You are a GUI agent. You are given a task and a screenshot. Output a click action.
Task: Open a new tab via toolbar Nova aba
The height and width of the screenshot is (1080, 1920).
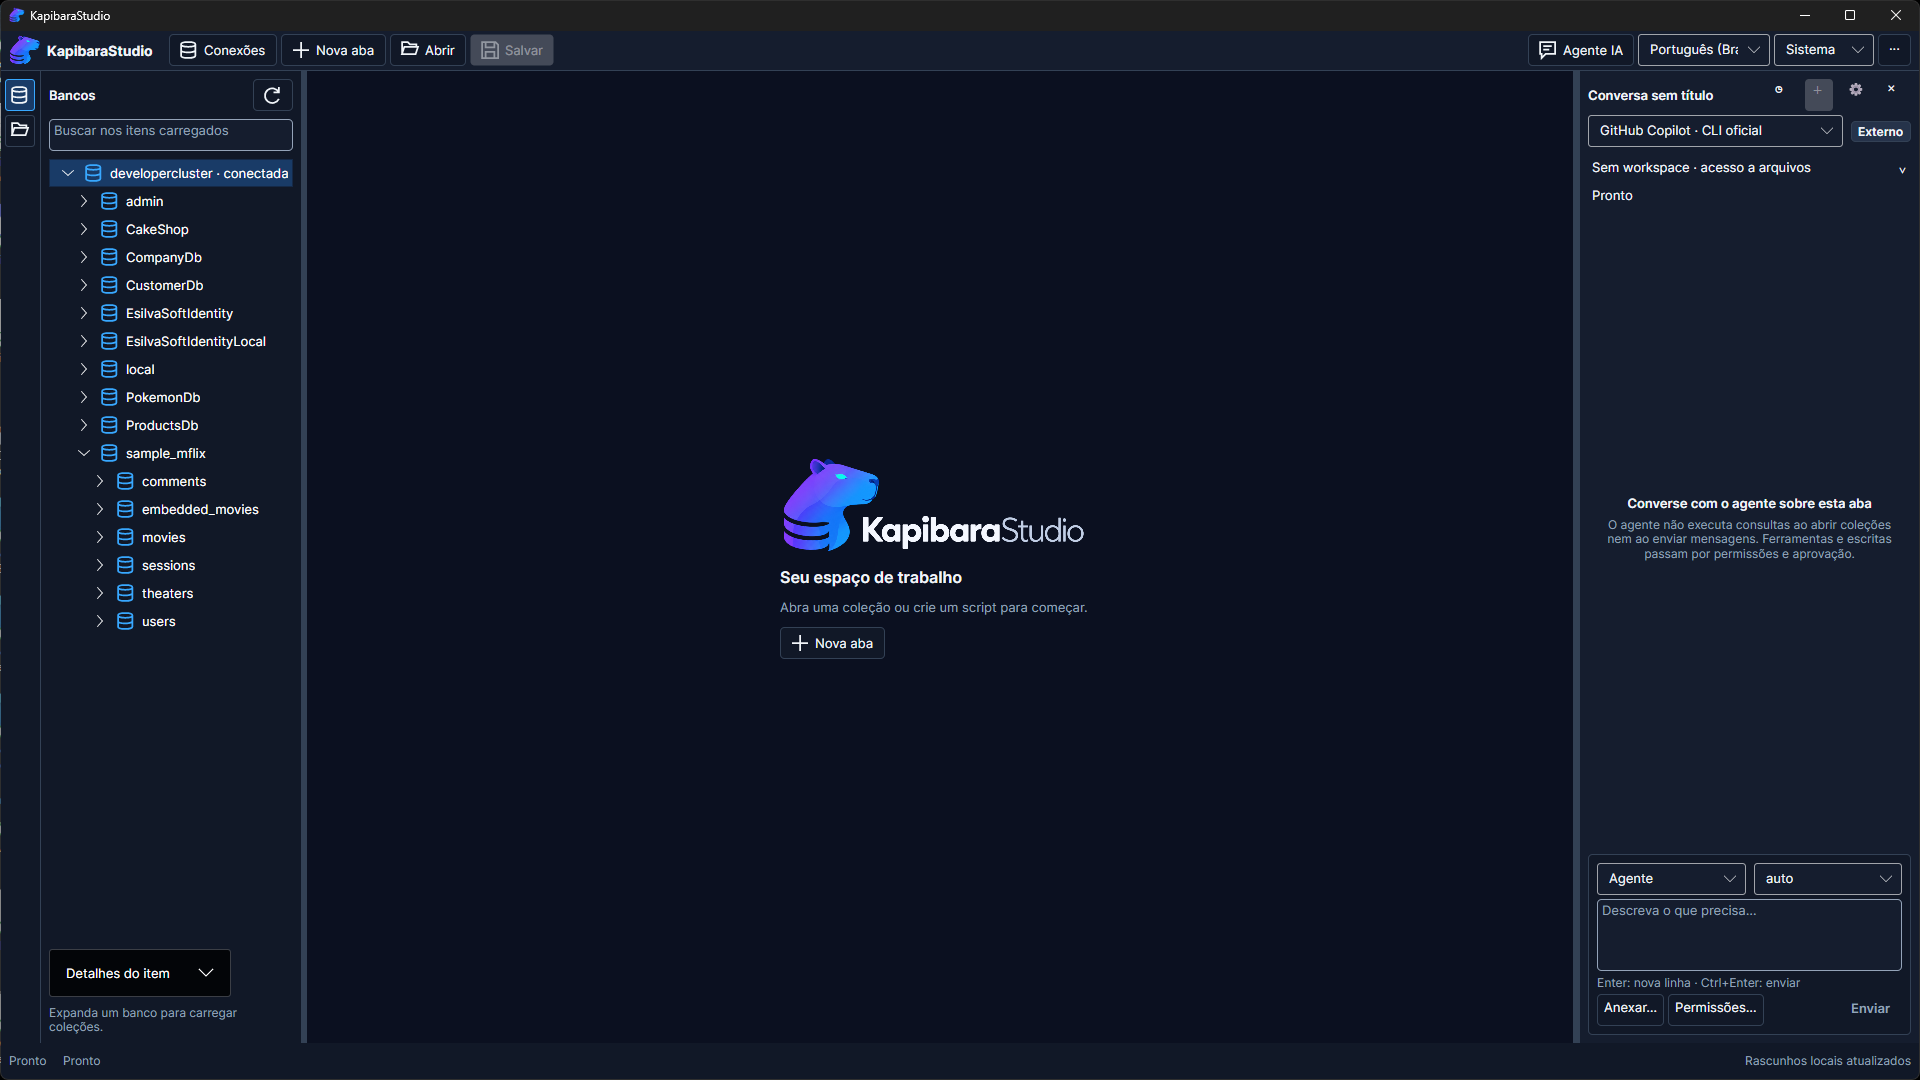(x=333, y=50)
